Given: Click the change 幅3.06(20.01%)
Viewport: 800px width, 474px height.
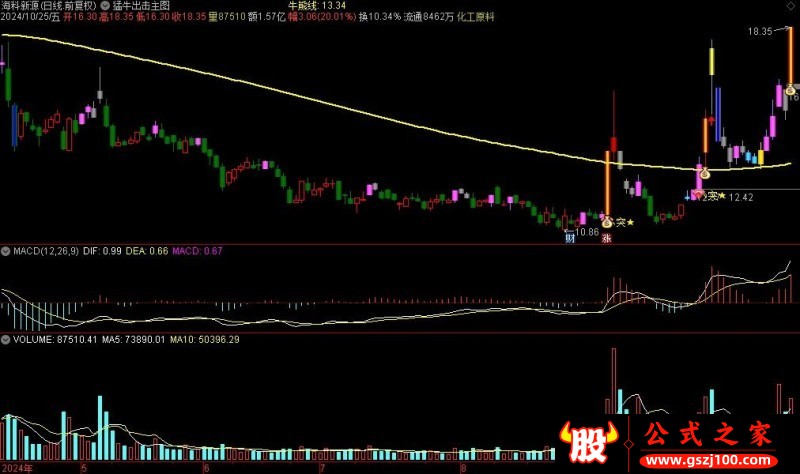Looking at the screenshot, I should click(322, 17).
